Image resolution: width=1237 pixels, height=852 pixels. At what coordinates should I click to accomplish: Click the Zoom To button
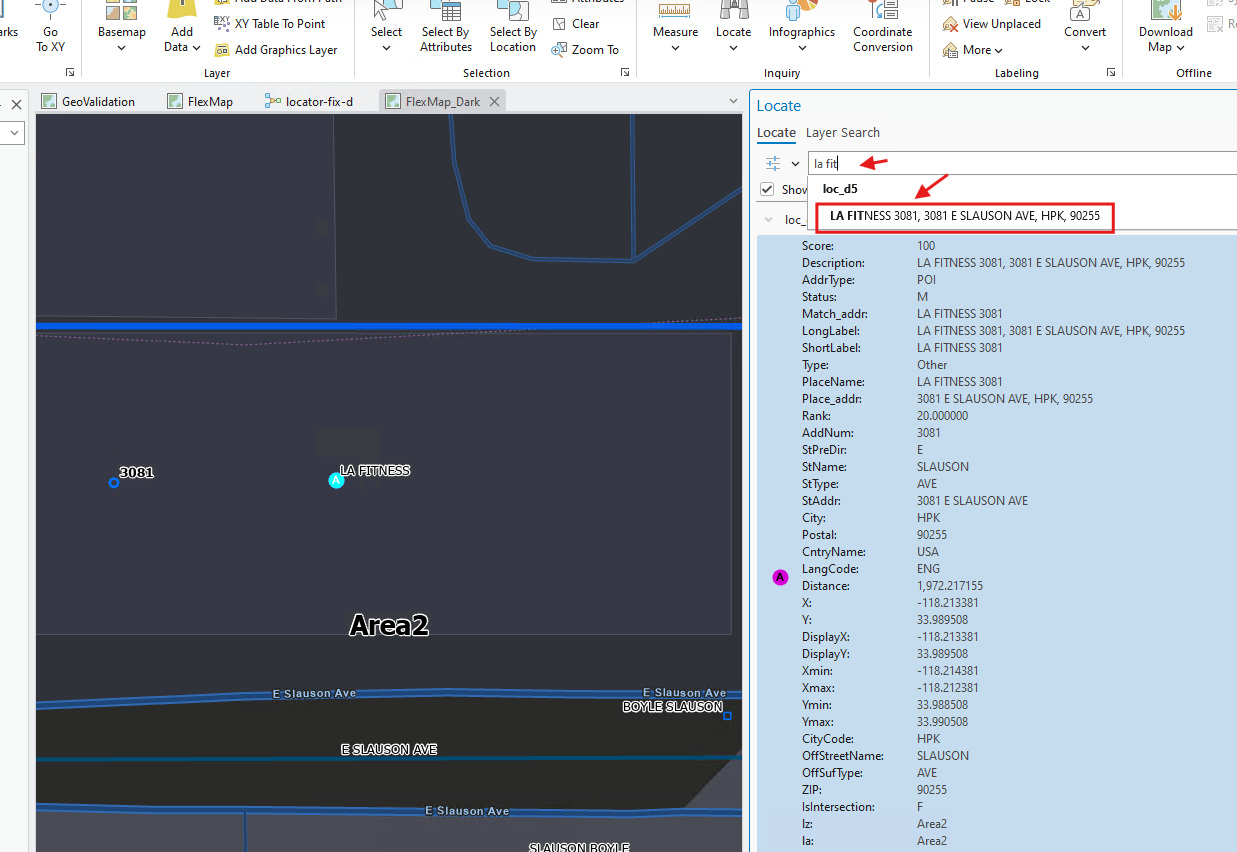click(586, 49)
